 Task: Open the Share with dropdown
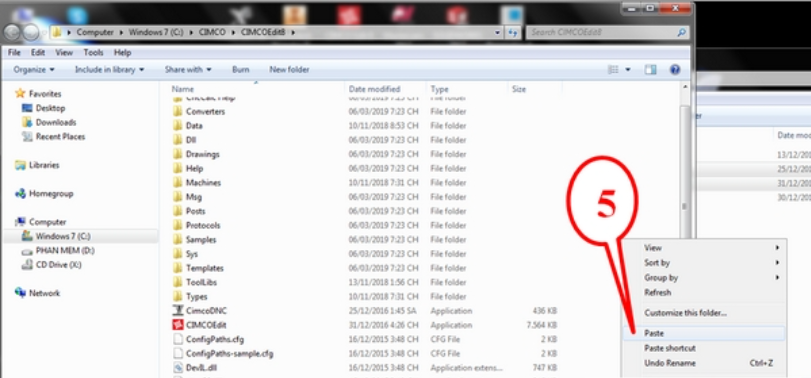click(188, 70)
